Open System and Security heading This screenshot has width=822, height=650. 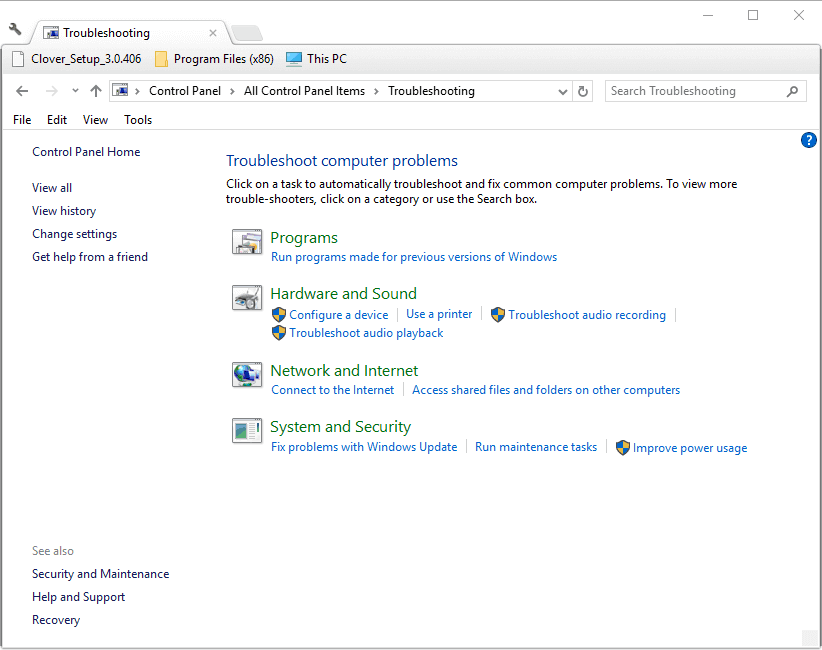click(x=340, y=427)
